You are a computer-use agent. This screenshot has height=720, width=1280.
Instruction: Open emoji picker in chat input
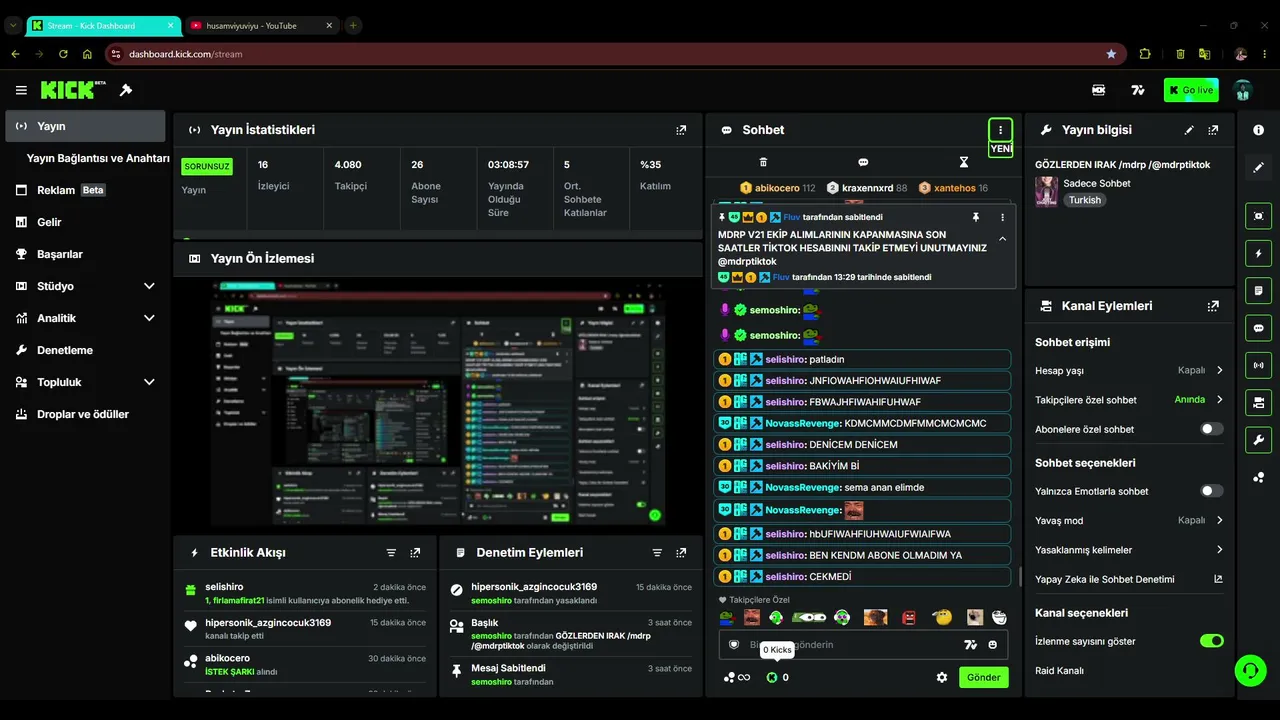[x=993, y=645]
